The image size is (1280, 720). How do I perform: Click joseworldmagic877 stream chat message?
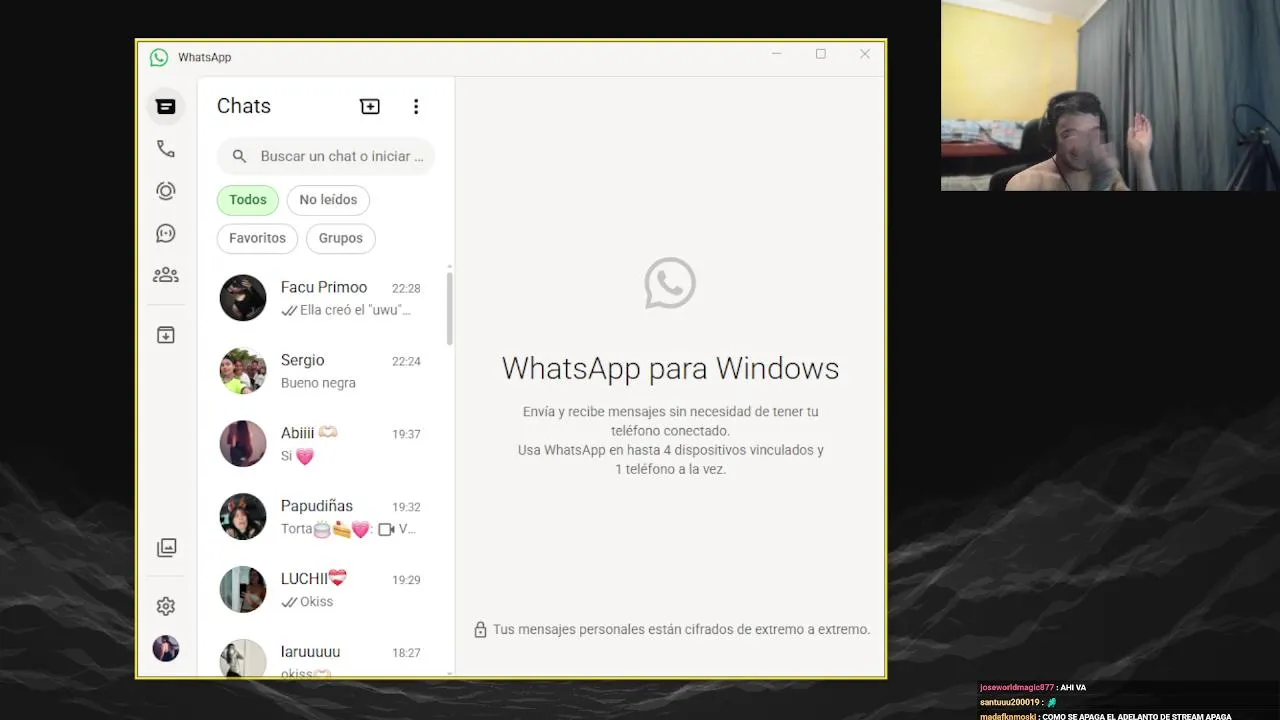coord(1033,688)
